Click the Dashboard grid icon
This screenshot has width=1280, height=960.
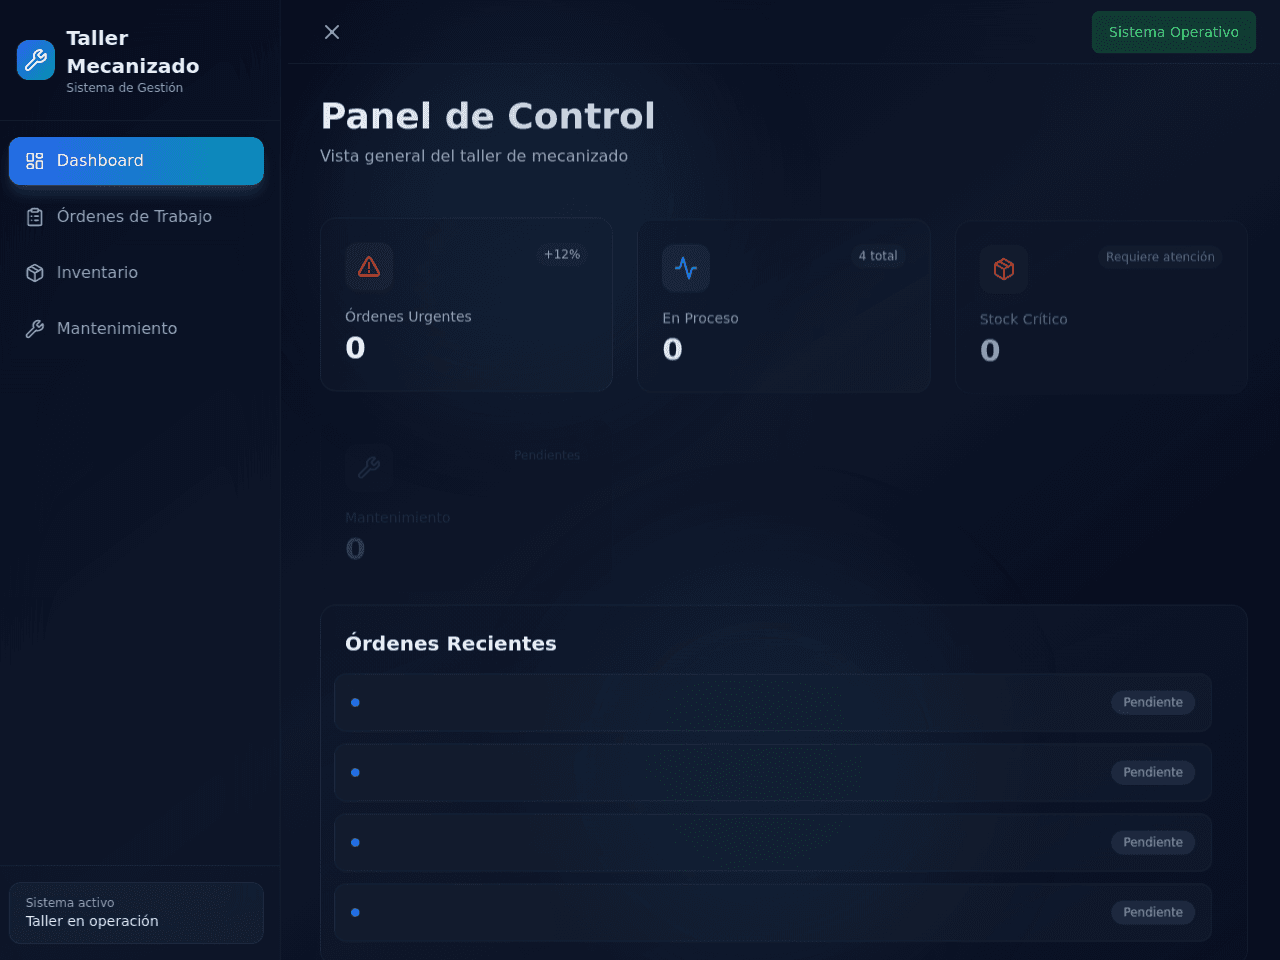(35, 161)
